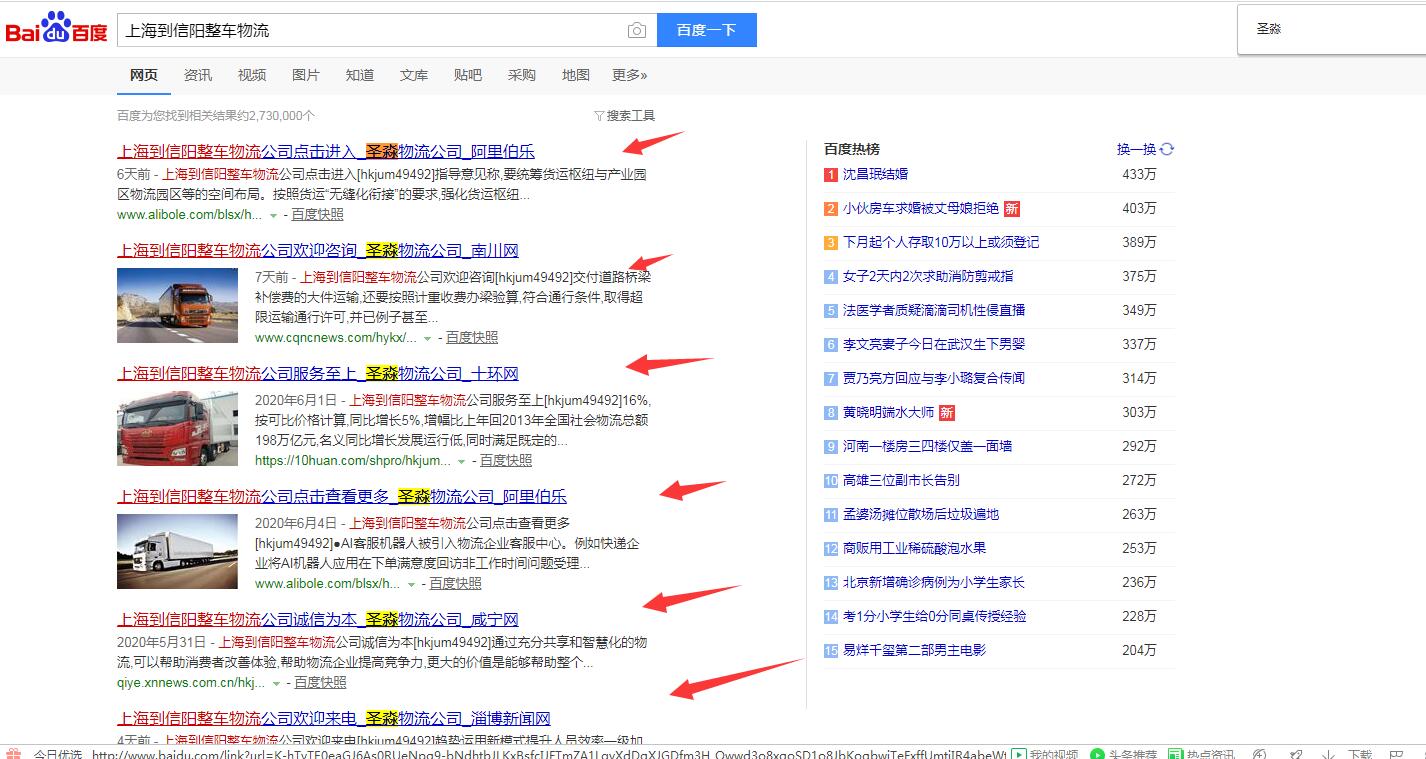Open result 上海到信阳整车物流公司服务至上 十环网

318,374
